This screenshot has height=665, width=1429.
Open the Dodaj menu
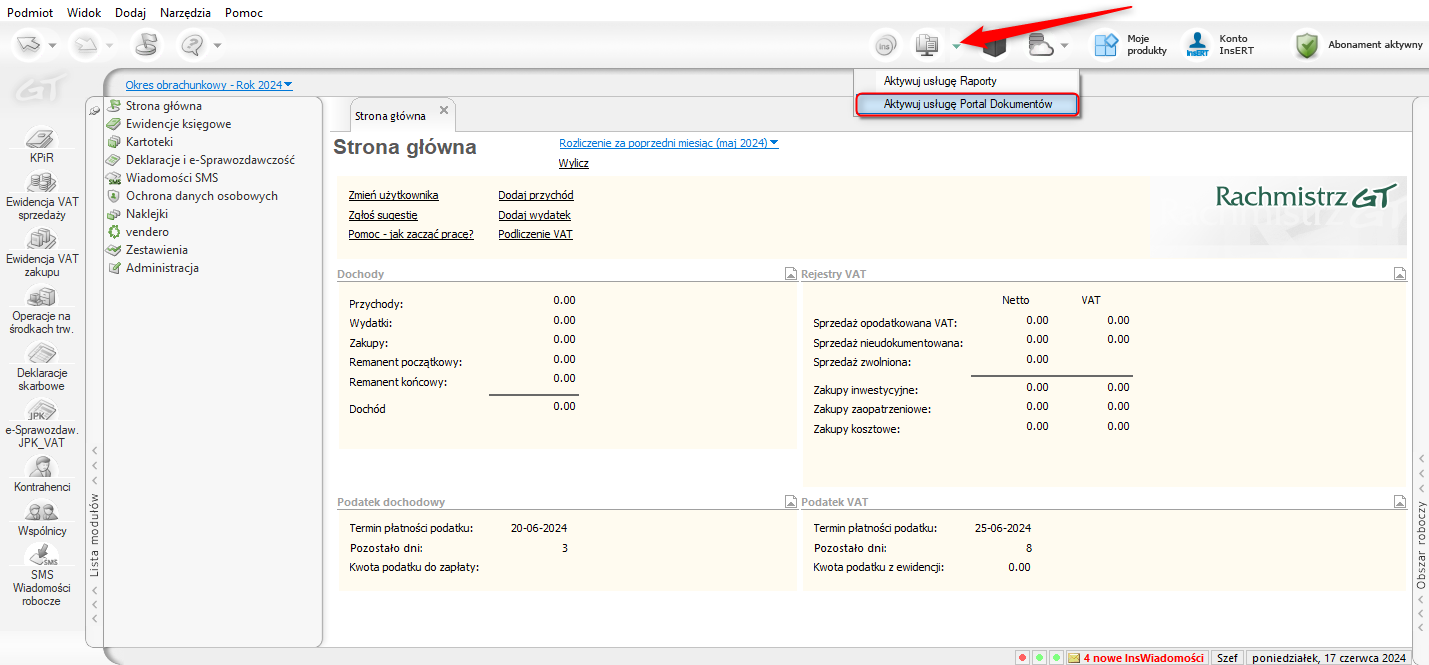(x=130, y=13)
